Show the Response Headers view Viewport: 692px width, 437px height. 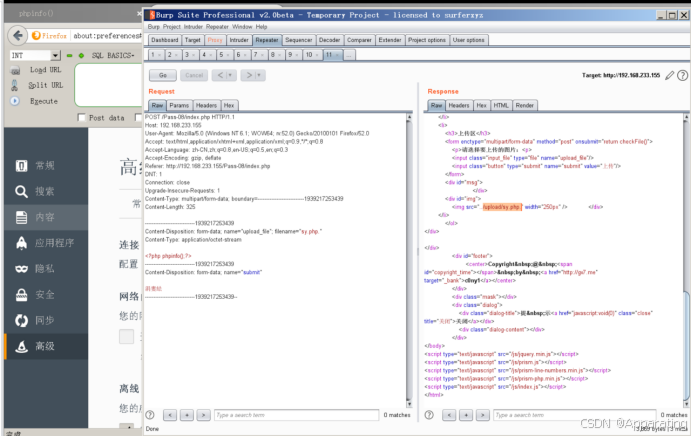tap(459, 105)
